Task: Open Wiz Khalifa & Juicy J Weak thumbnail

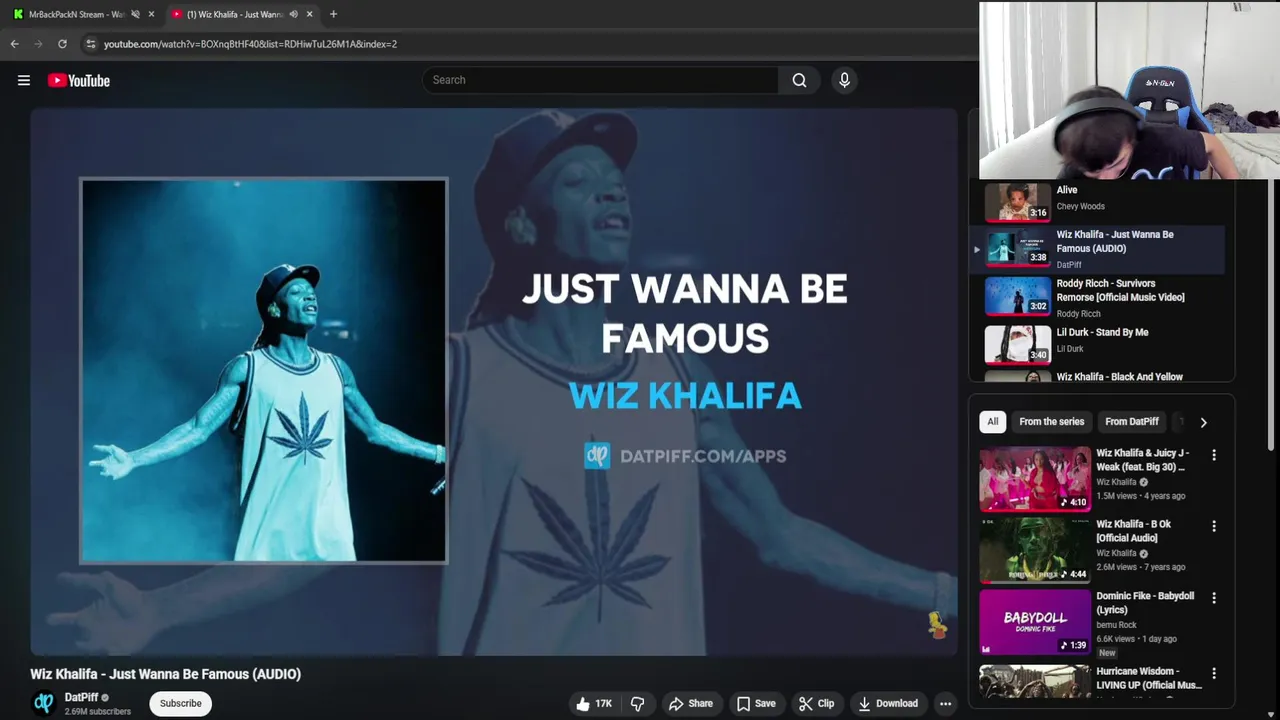Action: point(1035,479)
